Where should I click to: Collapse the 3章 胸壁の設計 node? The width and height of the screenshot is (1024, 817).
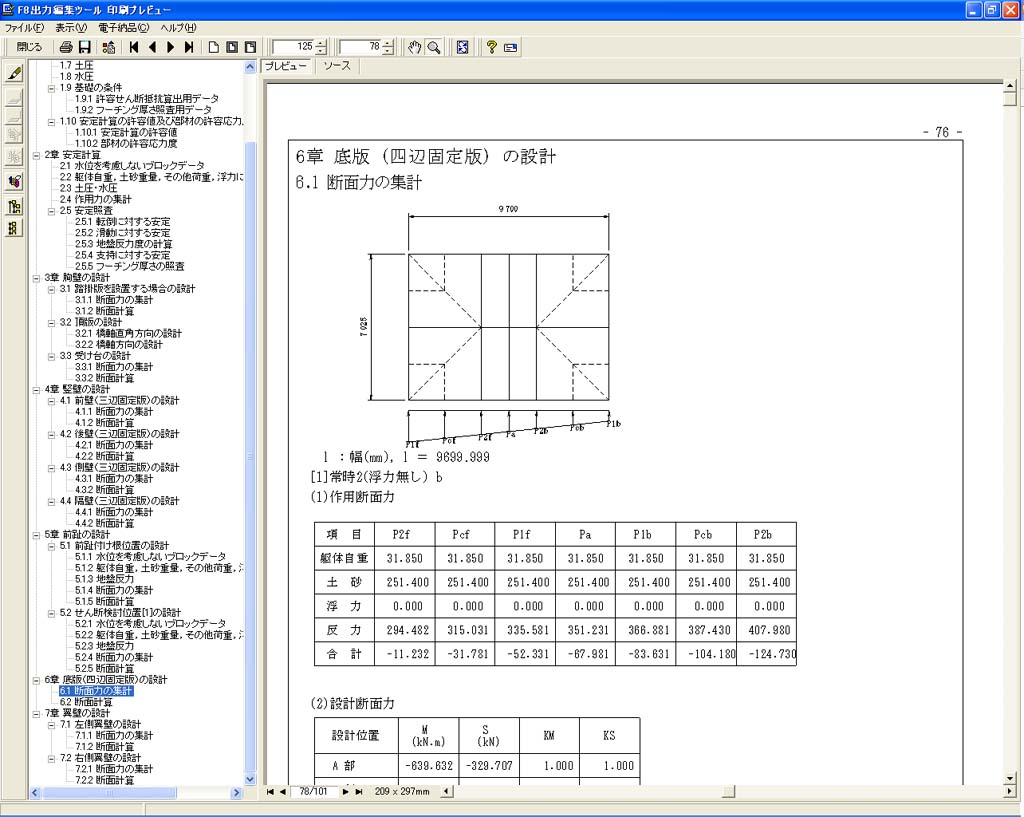37,278
